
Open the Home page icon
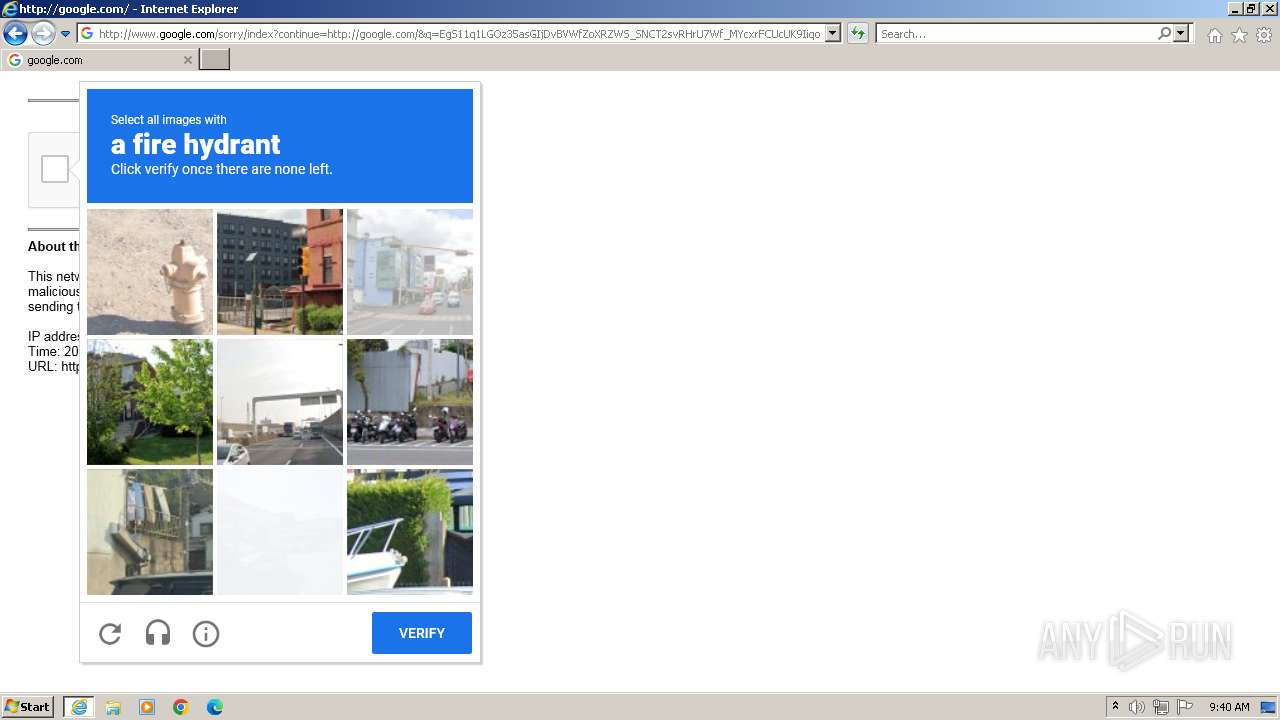tap(1214, 35)
